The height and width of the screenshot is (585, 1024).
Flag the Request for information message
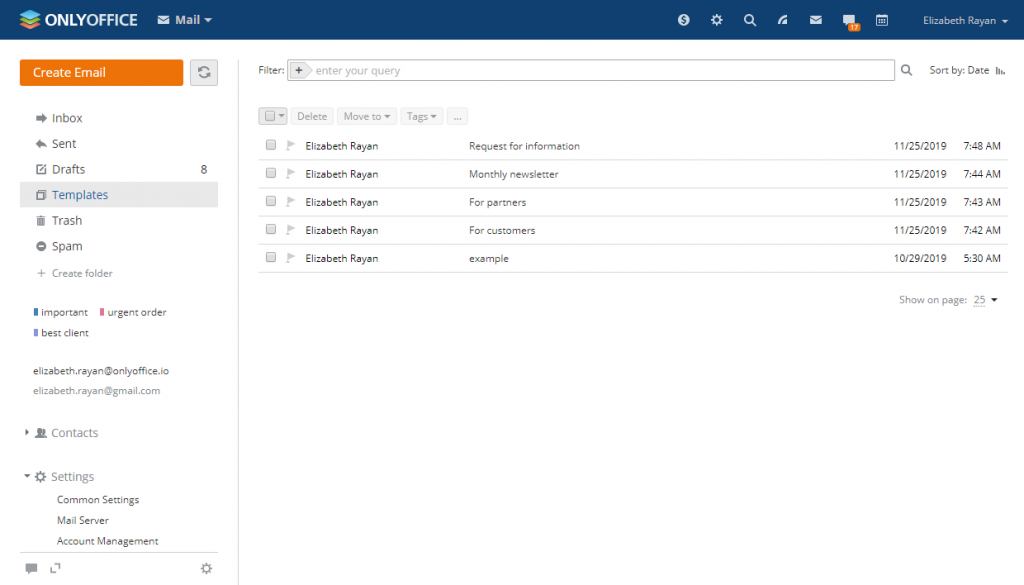(291, 146)
